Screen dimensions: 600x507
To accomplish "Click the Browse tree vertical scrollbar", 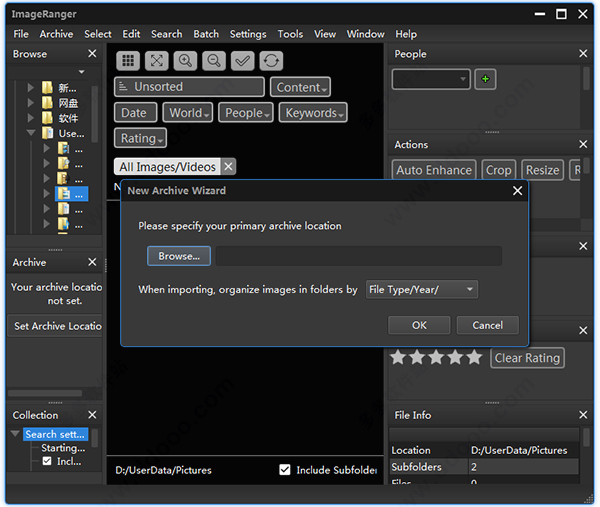I will tap(95, 114).
